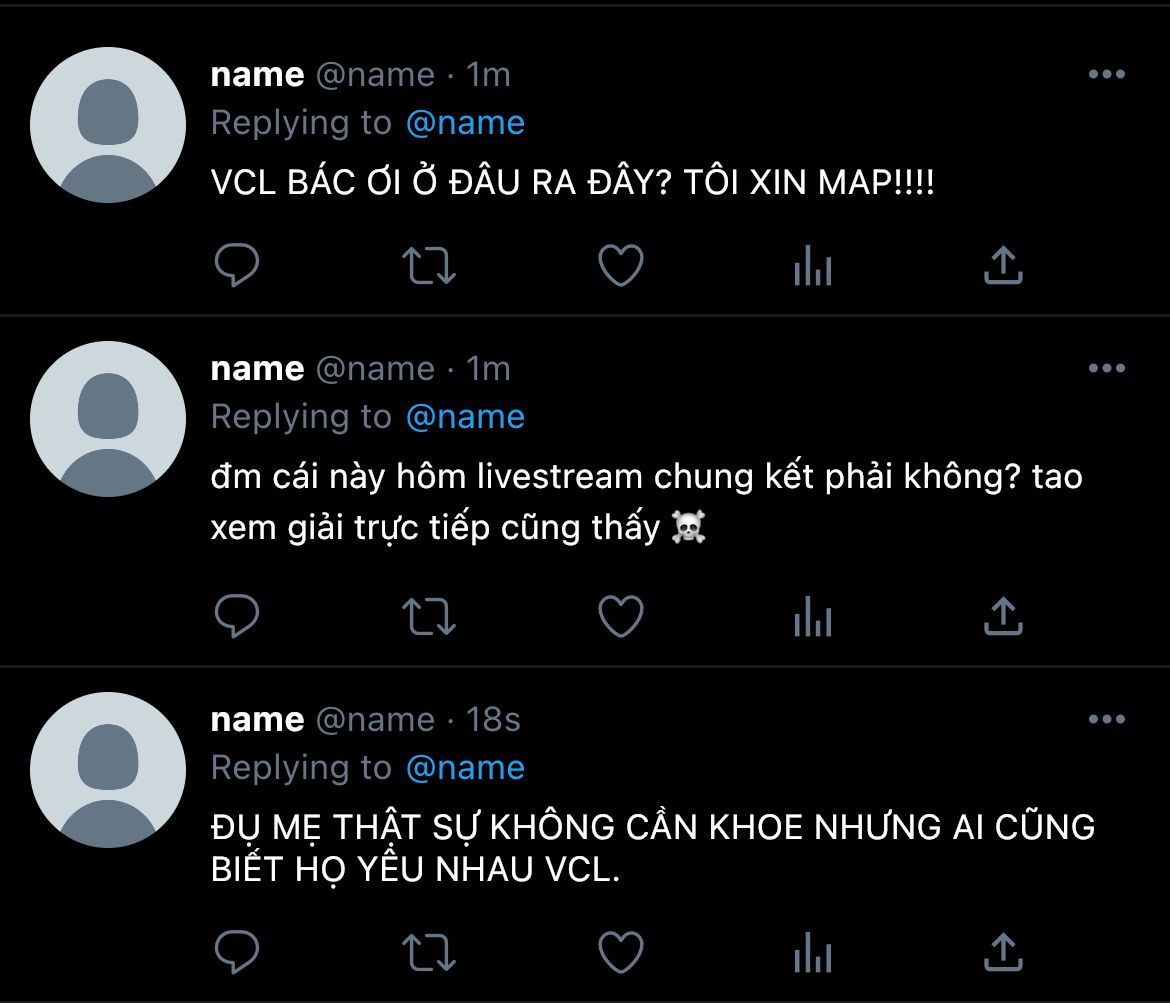Share the livestream chung kết tweet
This screenshot has height=1003, width=1170.
coord(1004,615)
